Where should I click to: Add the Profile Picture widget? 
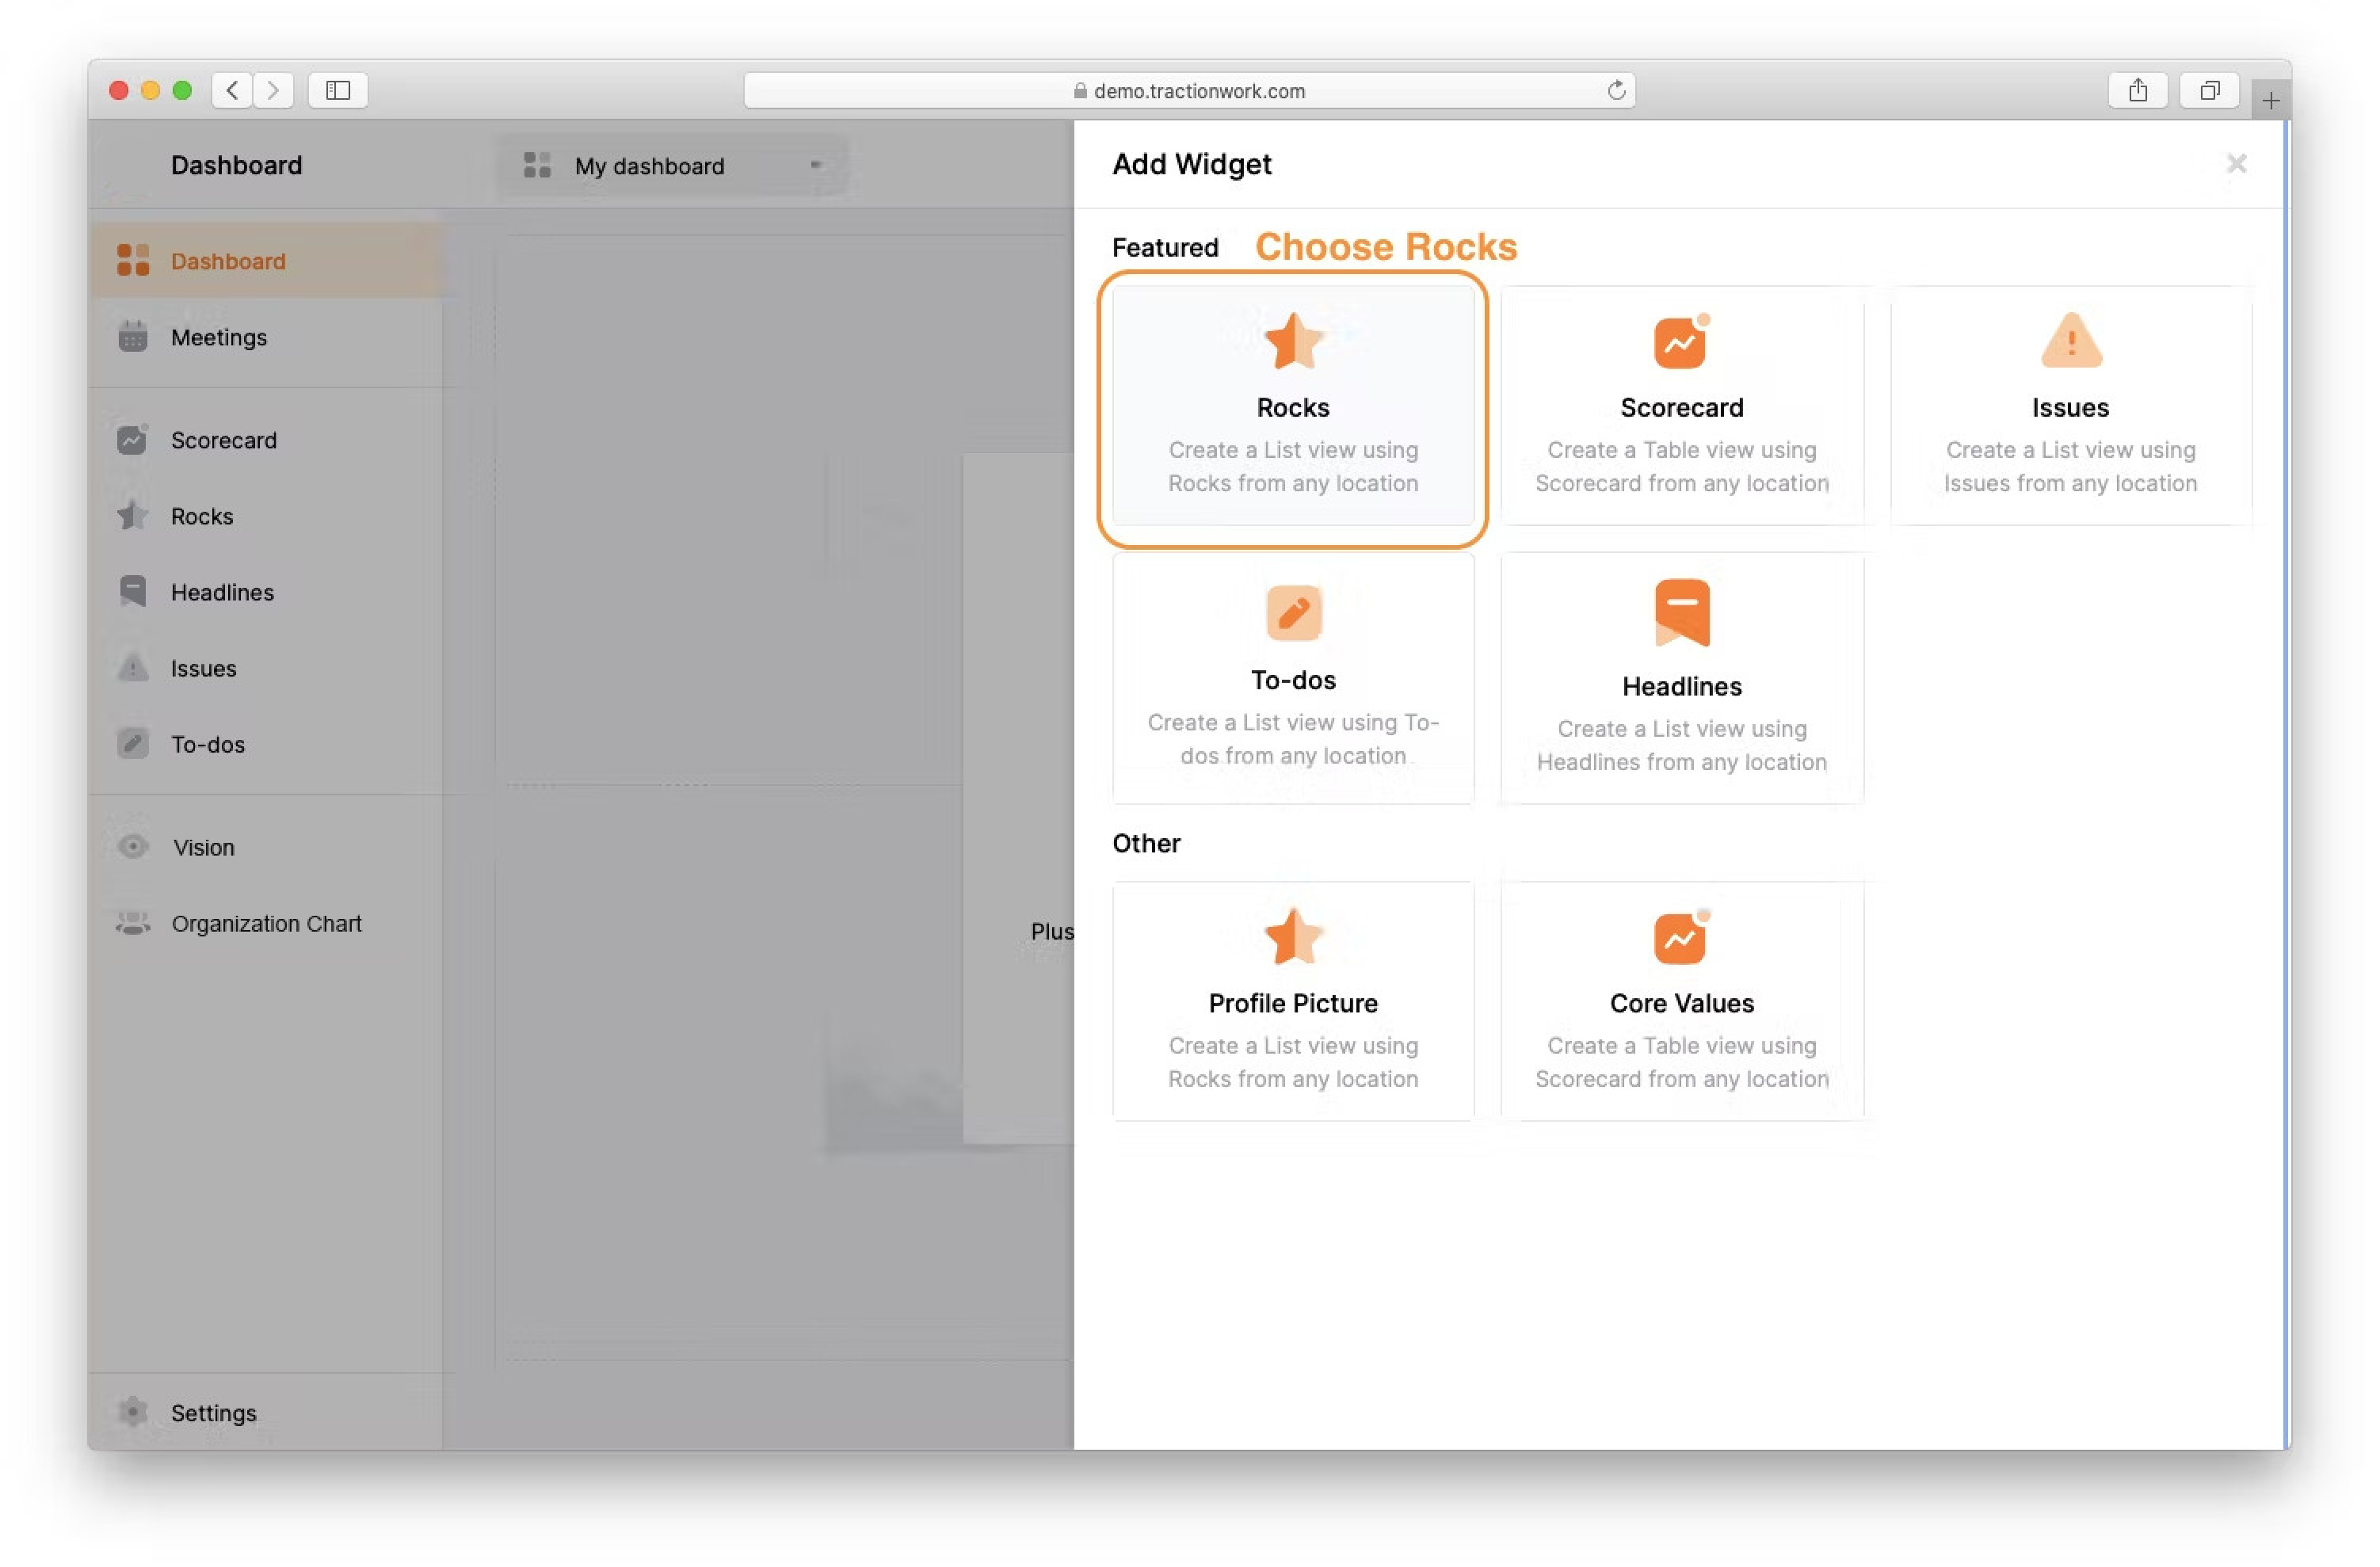click(1293, 1001)
